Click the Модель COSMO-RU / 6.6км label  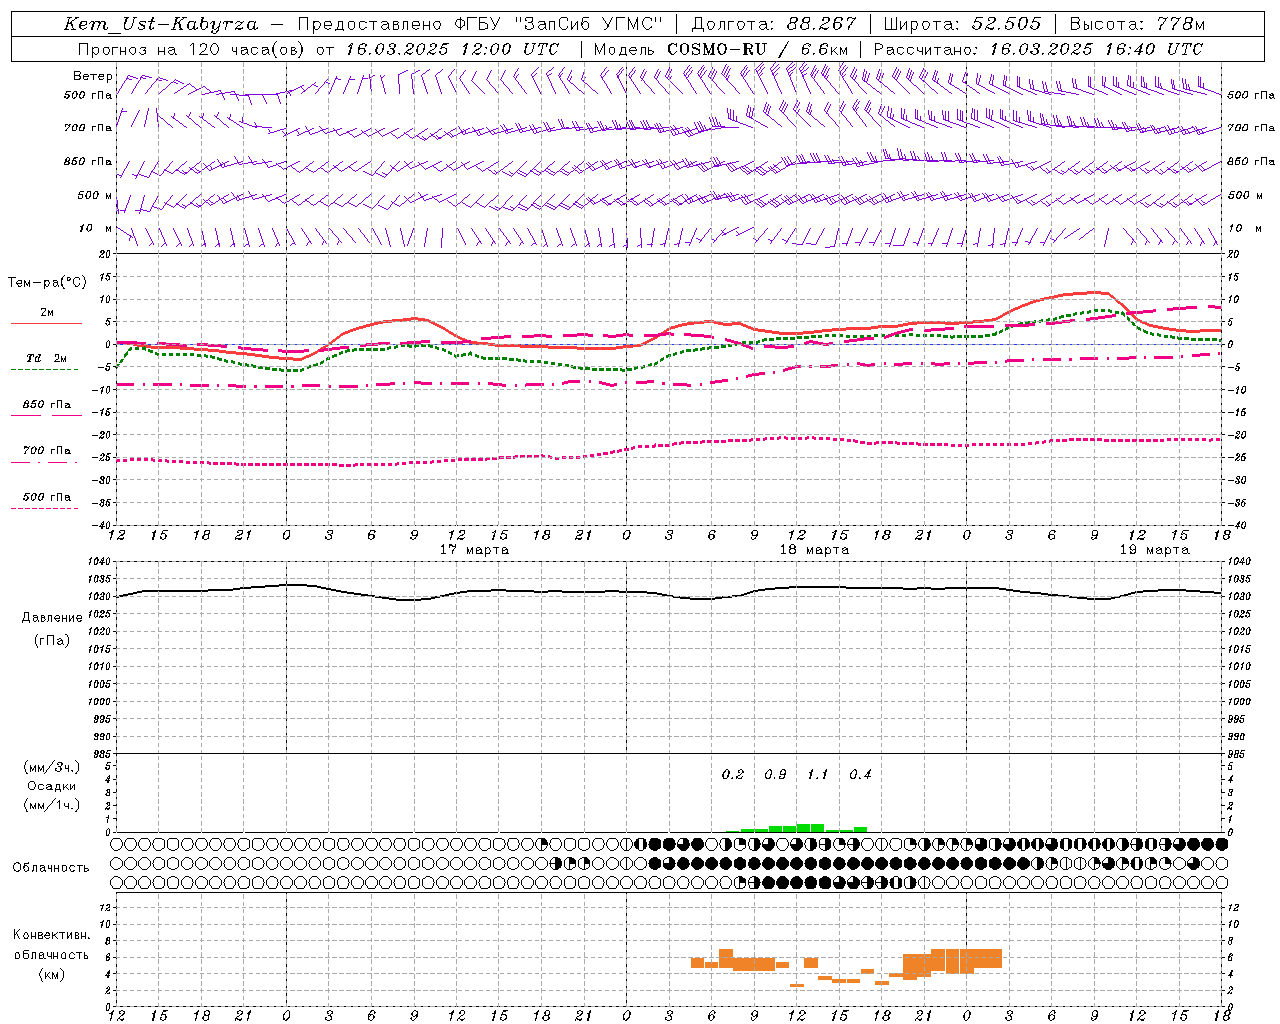click(x=721, y=49)
